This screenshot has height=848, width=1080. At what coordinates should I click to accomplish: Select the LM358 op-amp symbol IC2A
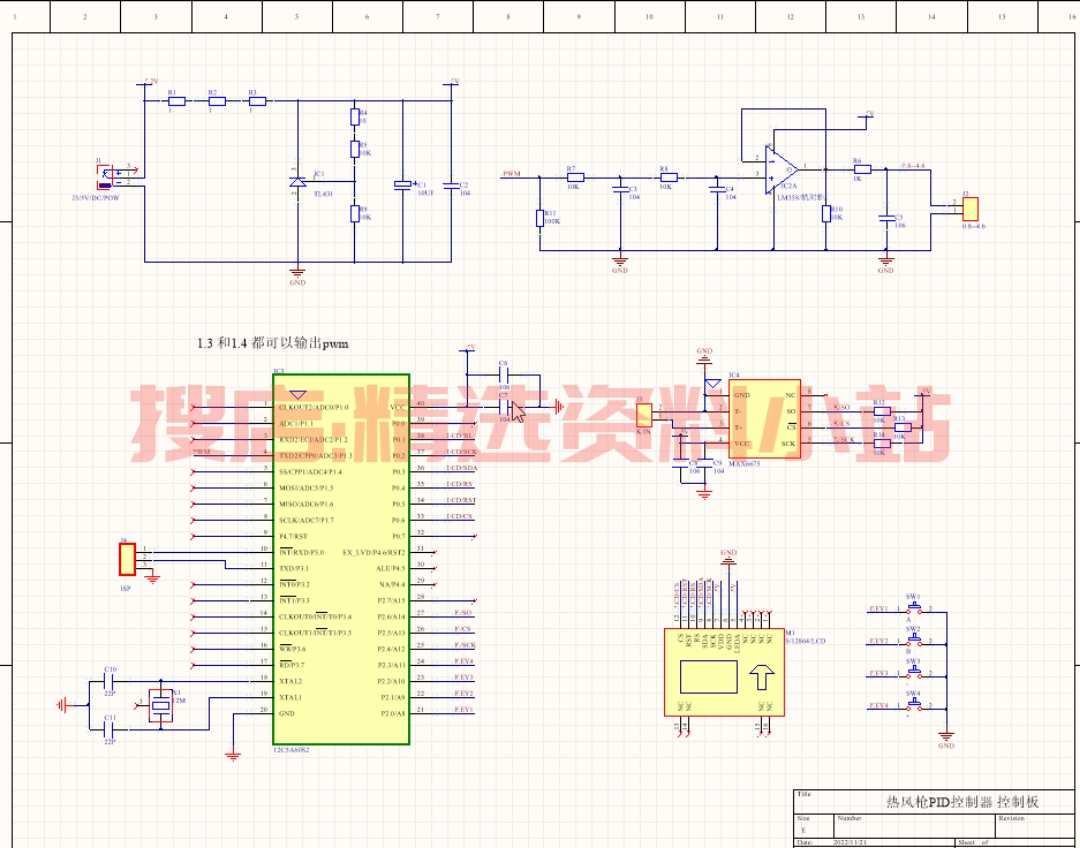[x=782, y=169]
